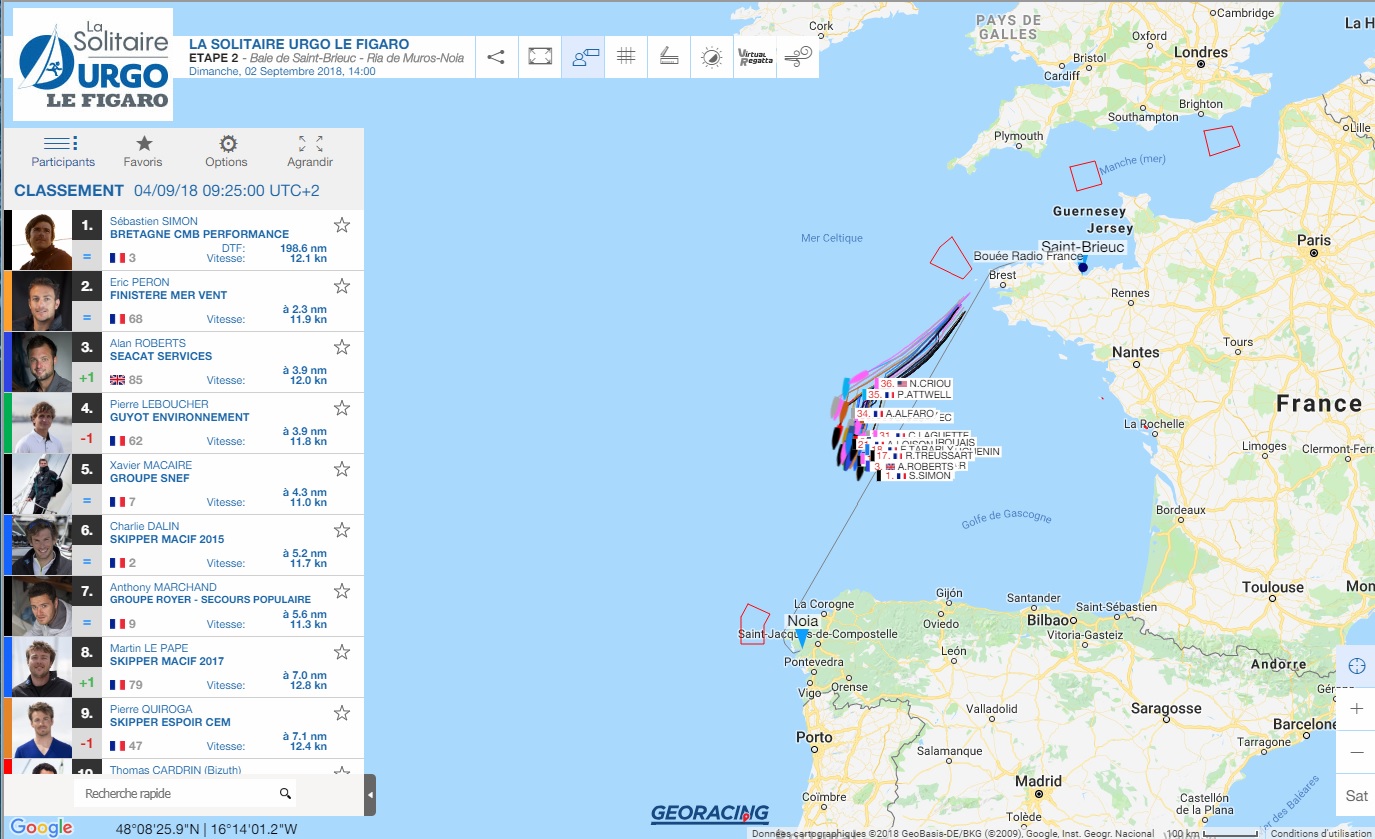Select the A.ALFARO boat label on map
This screenshot has height=839, width=1375.
tap(895, 413)
